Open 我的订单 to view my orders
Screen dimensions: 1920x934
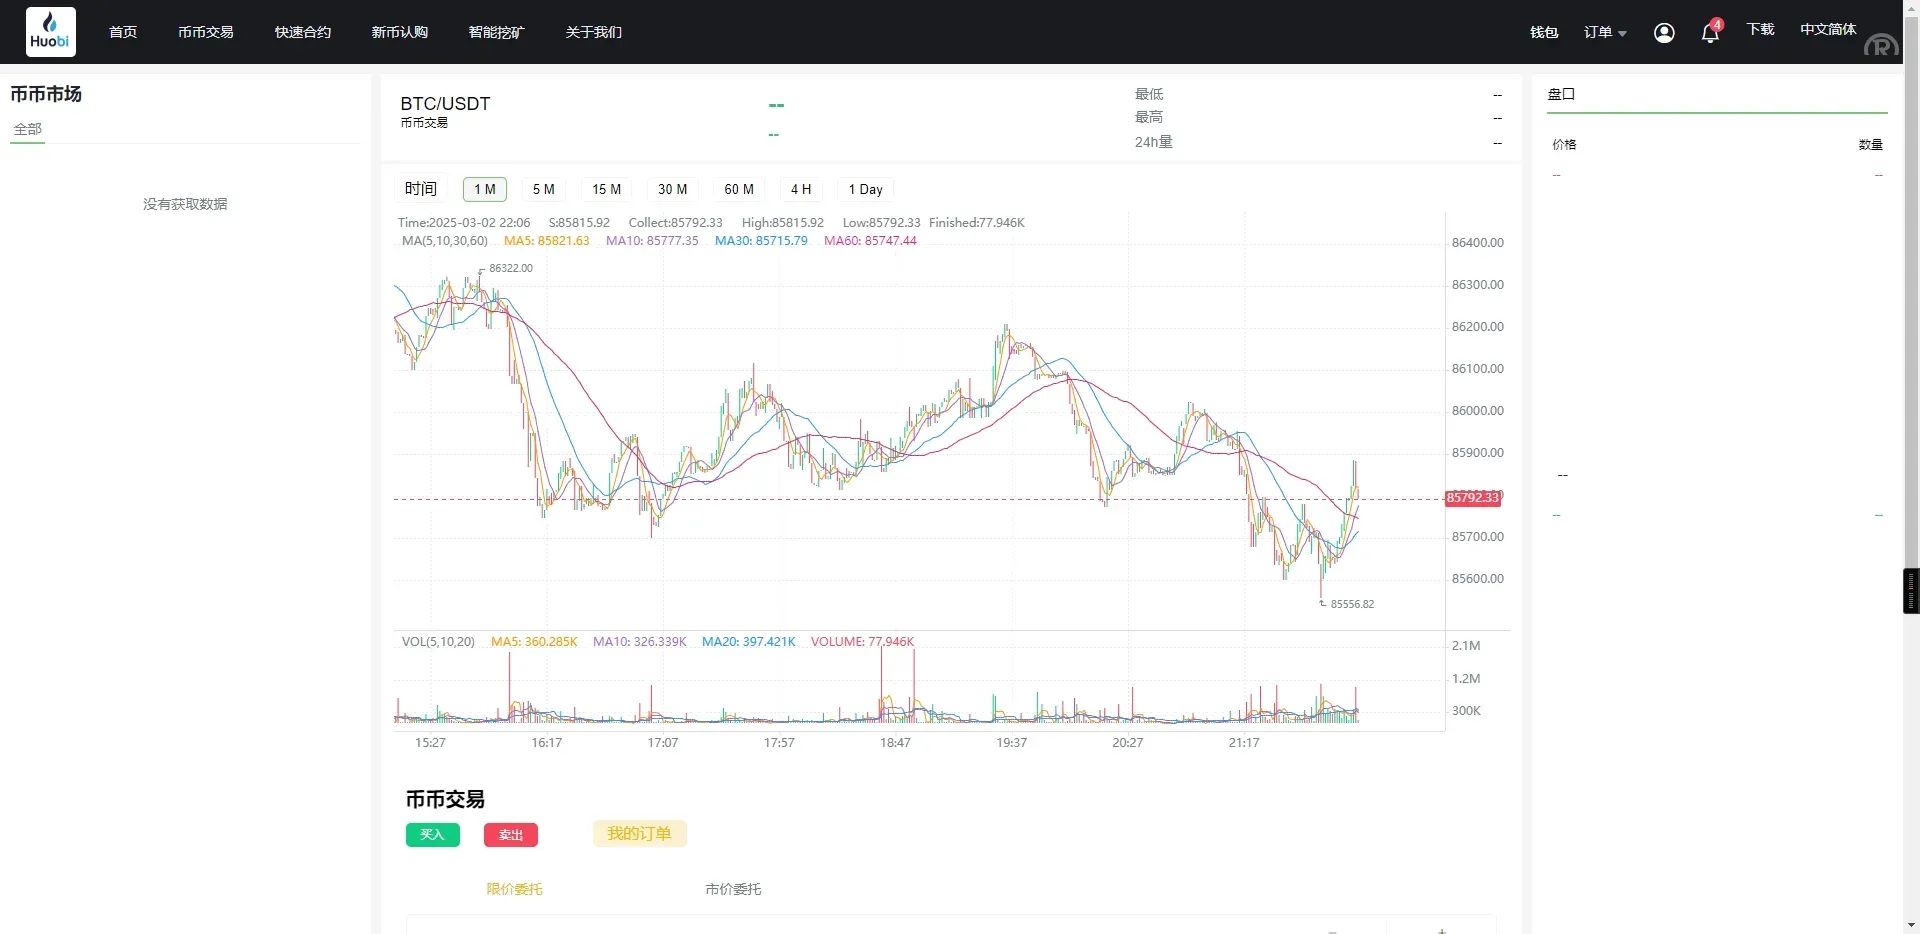(x=639, y=833)
